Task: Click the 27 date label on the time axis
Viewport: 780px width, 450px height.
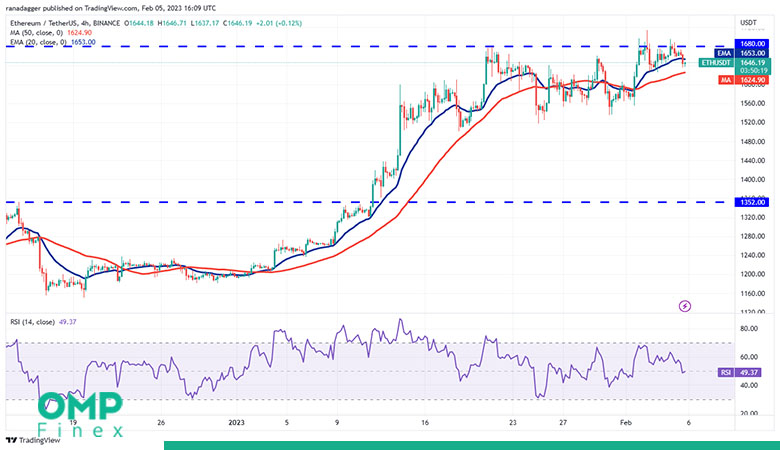Action: click(563, 423)
